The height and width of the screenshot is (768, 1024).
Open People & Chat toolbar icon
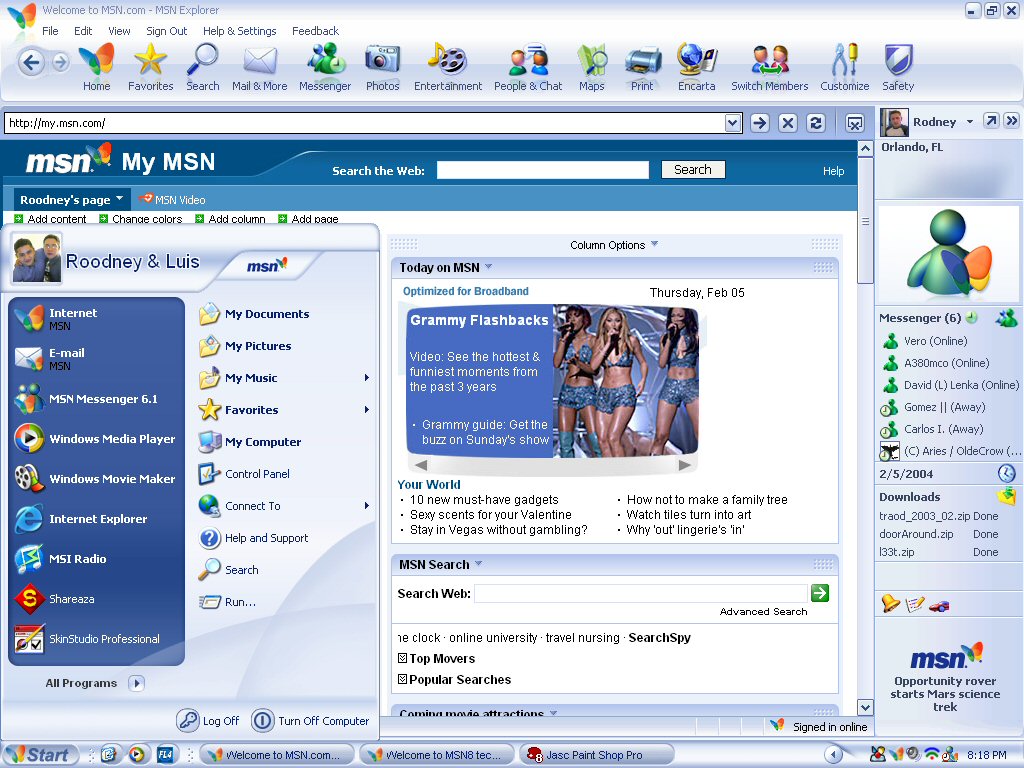click(528, 67)
